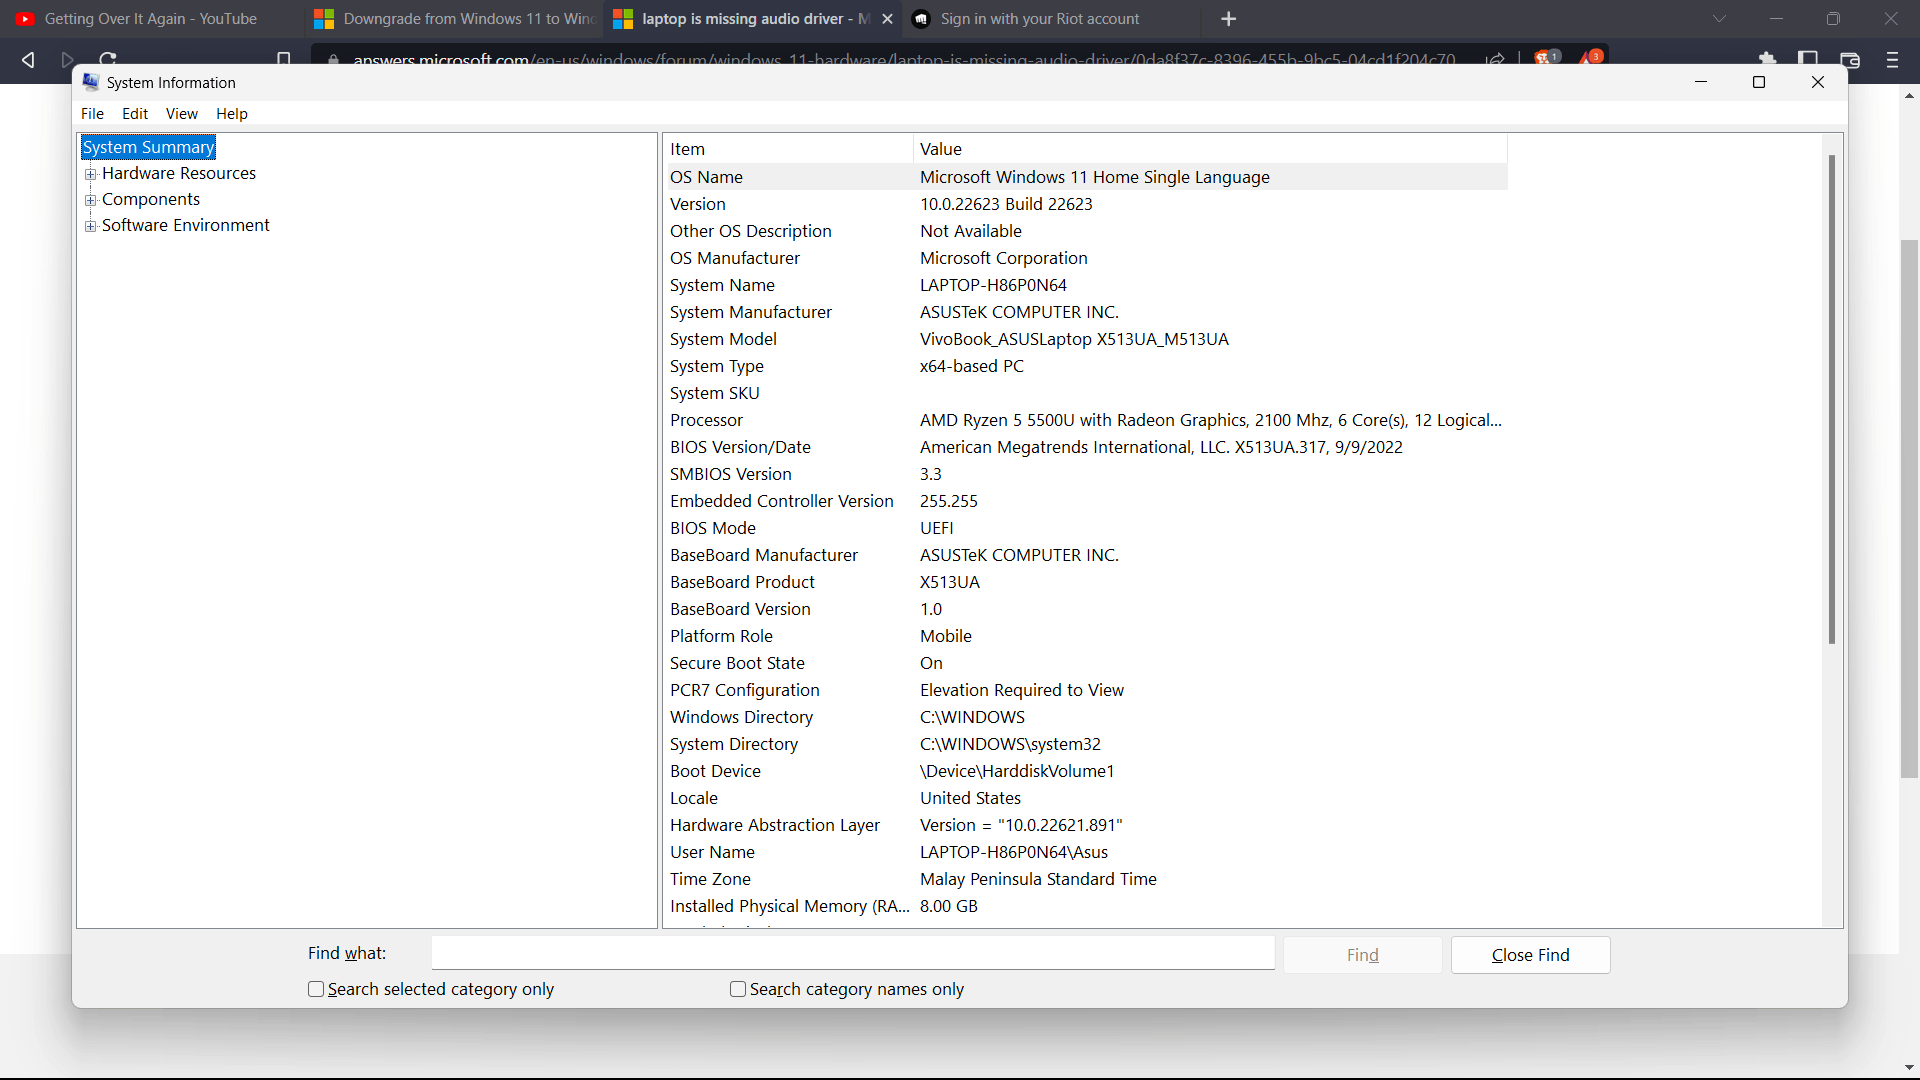Check Search category names only
This screenshot has width=1920, height=1080.
tap(738, 989)
